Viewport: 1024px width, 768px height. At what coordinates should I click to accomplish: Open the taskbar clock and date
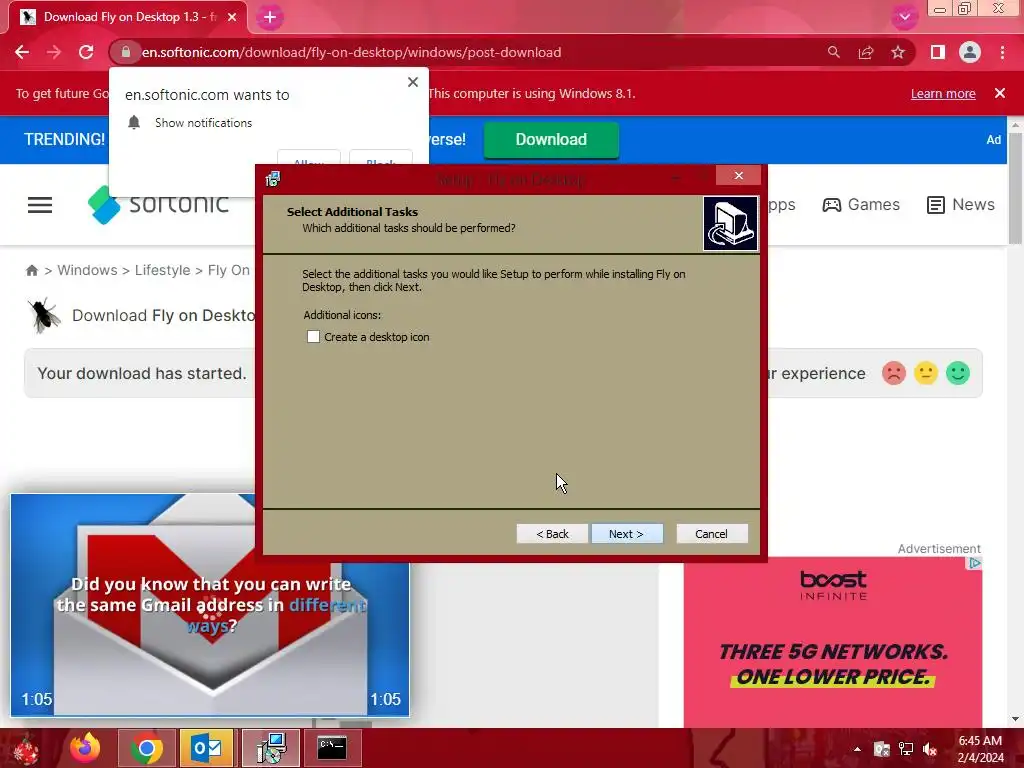tap(980, 749)
